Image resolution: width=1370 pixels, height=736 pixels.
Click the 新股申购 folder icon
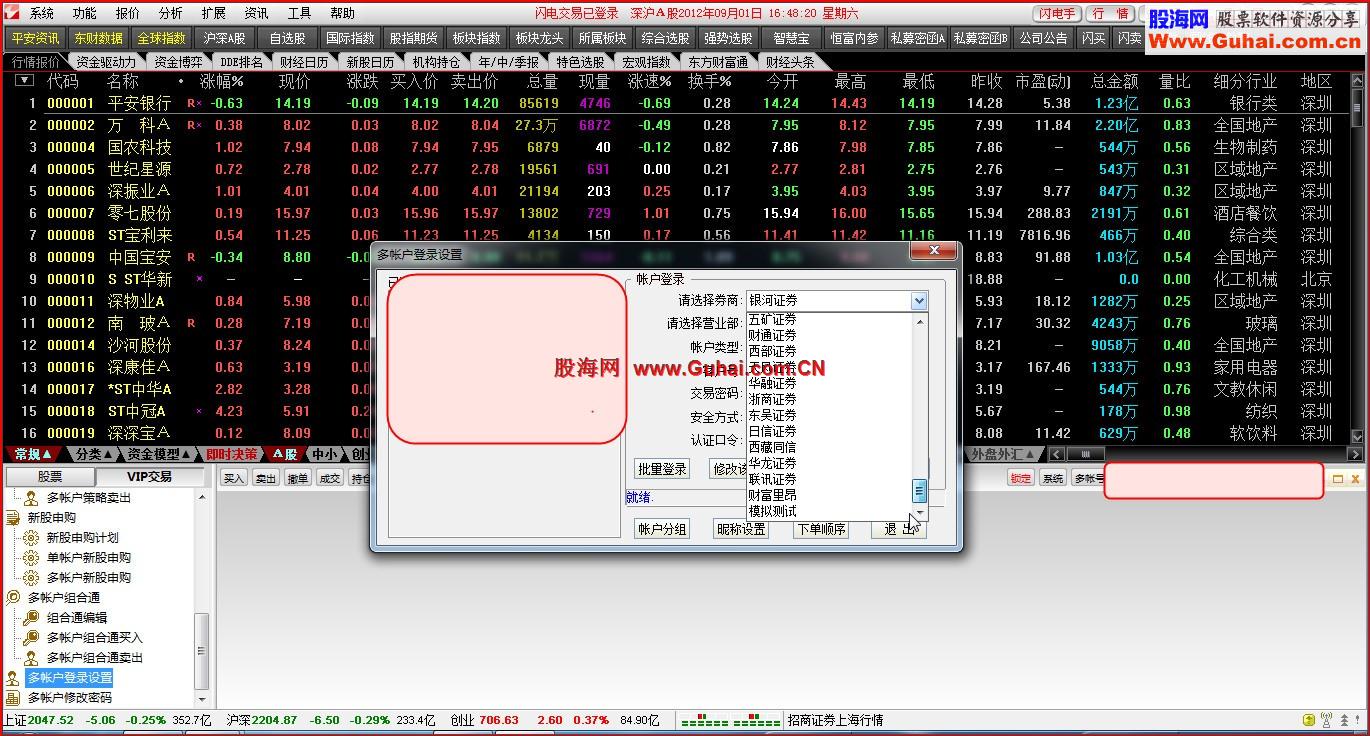[13, 517]
